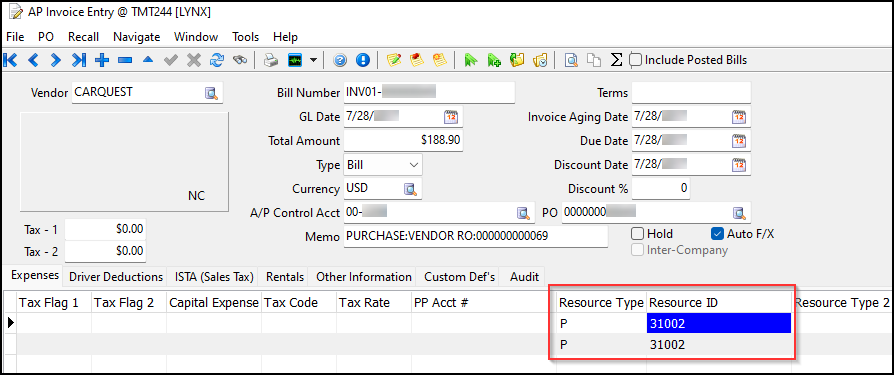Open the PO menu
The height and width of the screenshot is (375, 894).
click(x=46, y=37)
